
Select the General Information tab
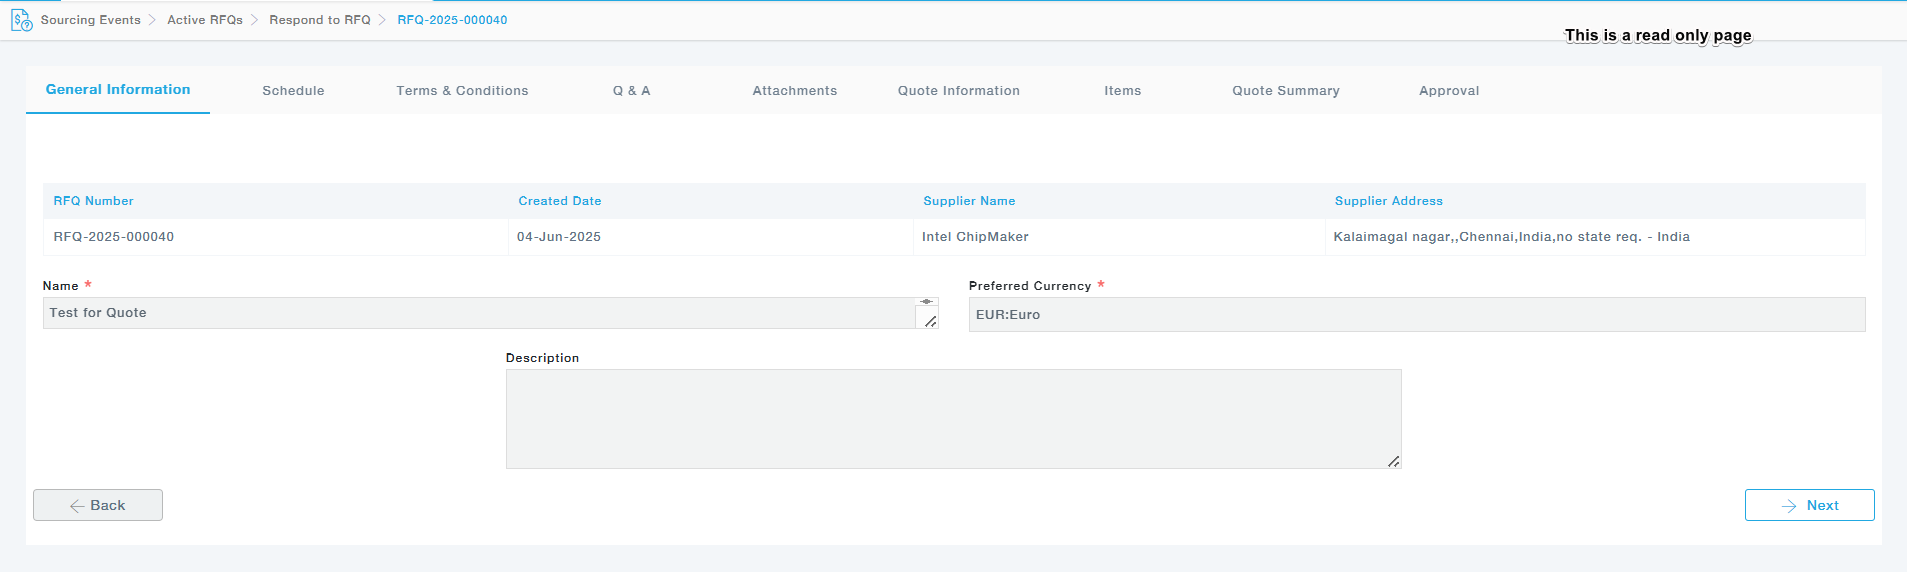pos(118,90)
